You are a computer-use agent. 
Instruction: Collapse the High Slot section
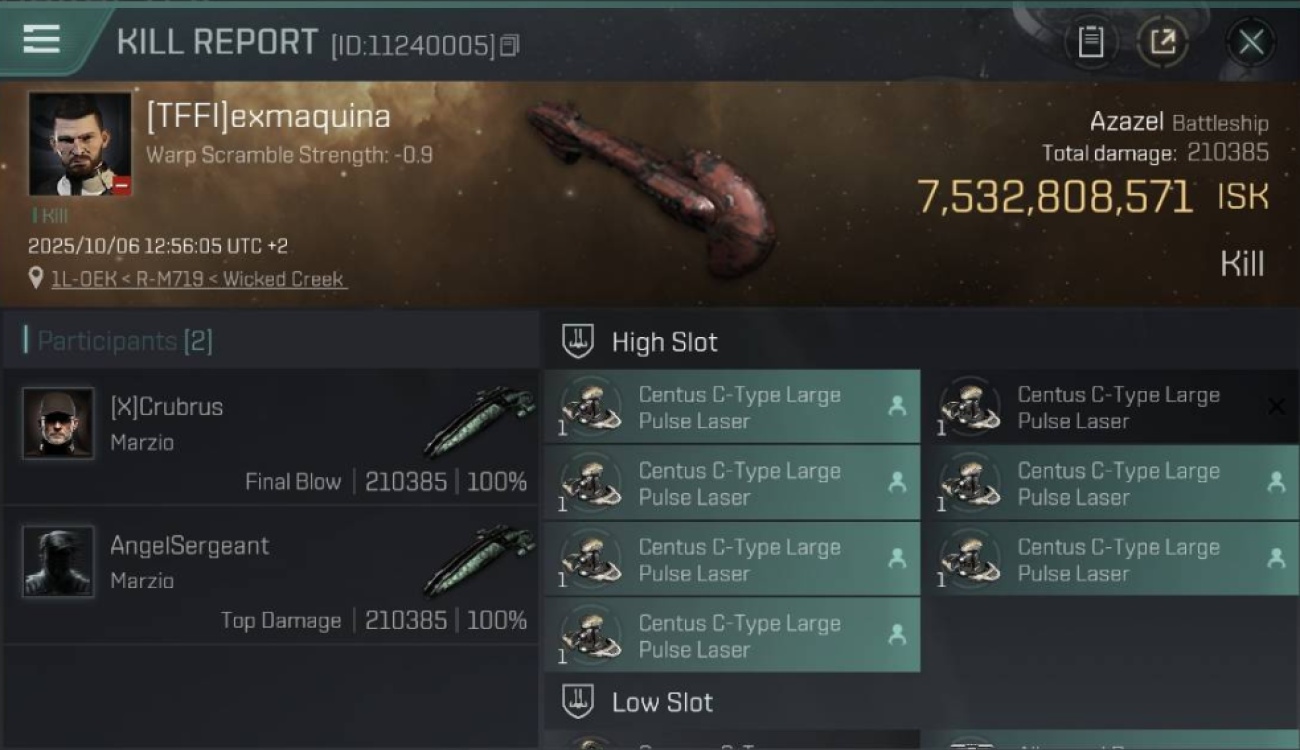[578, 341]
